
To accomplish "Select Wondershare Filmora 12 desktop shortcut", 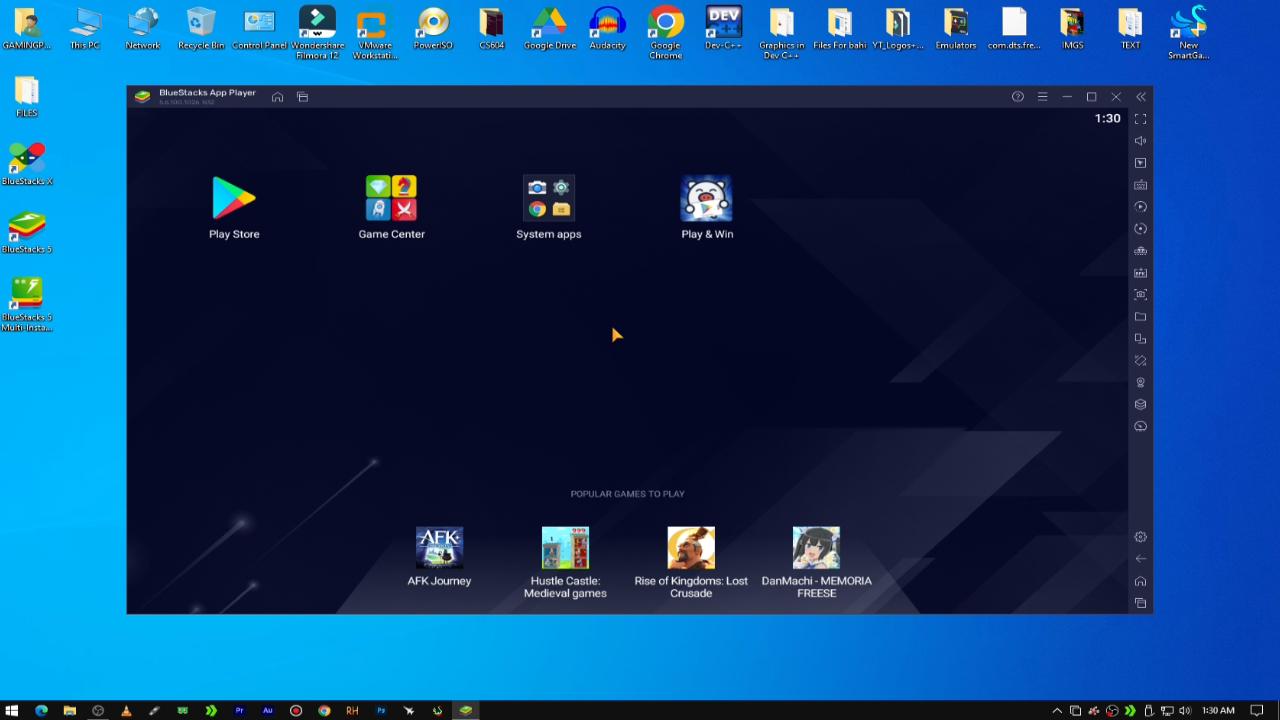I will coord(317,33).
